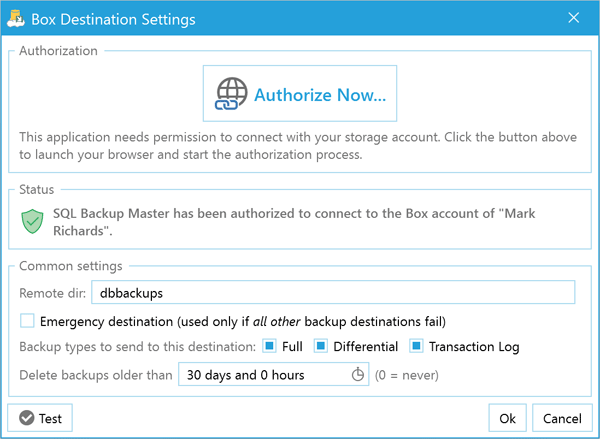
Task: Focus the Remote dir input field
Action: 333,292
